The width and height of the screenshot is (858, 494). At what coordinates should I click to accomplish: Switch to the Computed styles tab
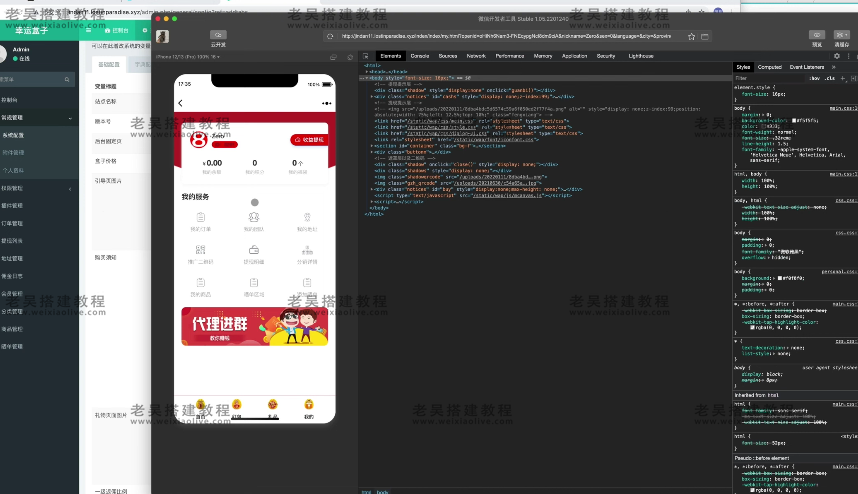point(770,66)
